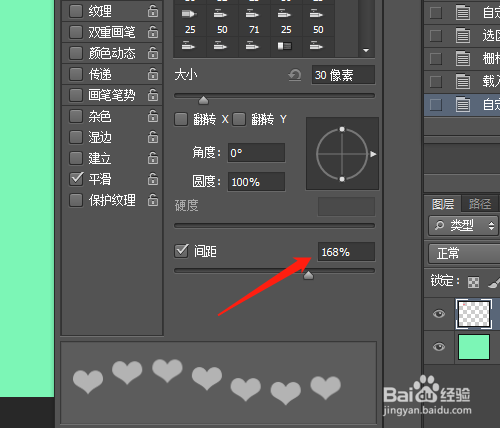Screen dimensions: 500x428
Task: Click the dialog icon in the highlighted action row
Action: point(463,104)
